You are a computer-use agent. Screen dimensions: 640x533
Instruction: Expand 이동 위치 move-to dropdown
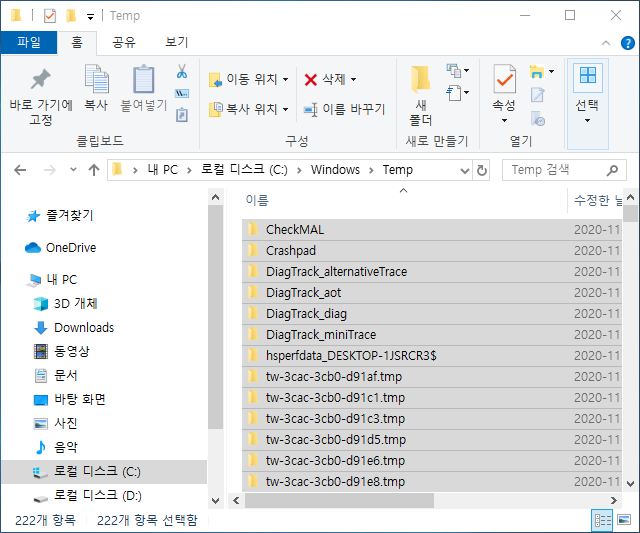(x=286, y=79)
